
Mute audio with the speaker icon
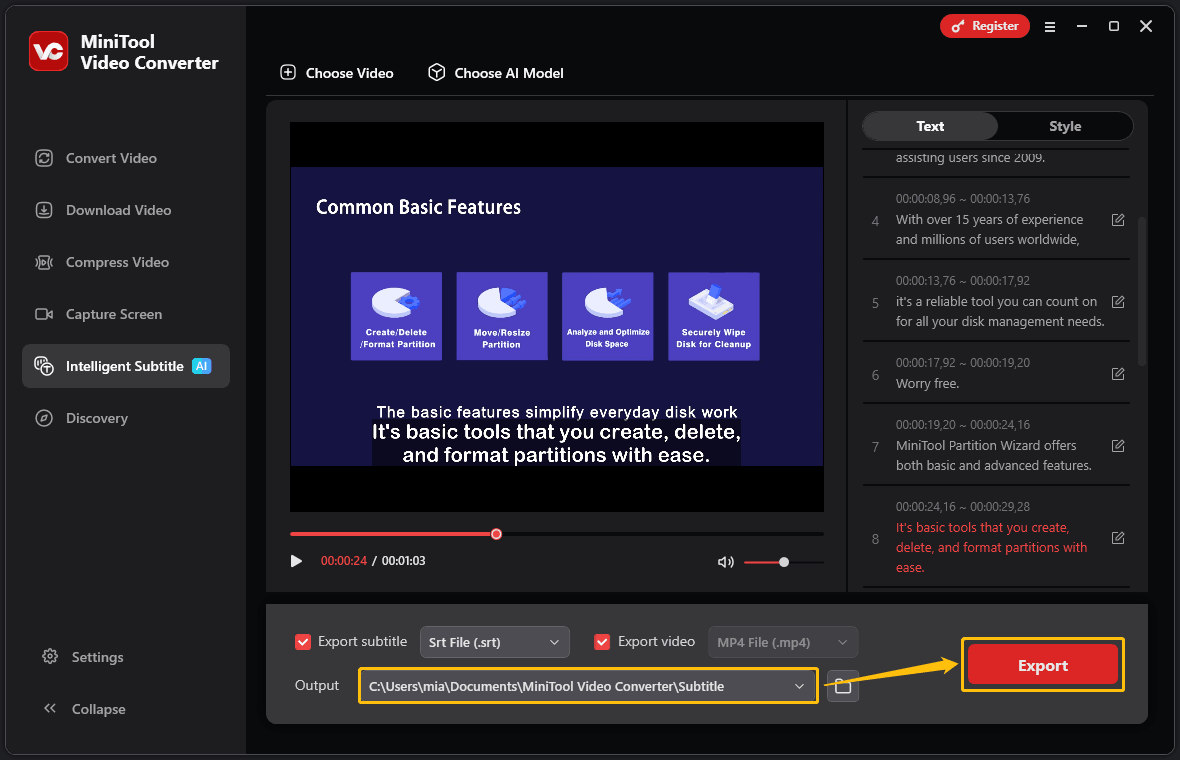point(725,561)
